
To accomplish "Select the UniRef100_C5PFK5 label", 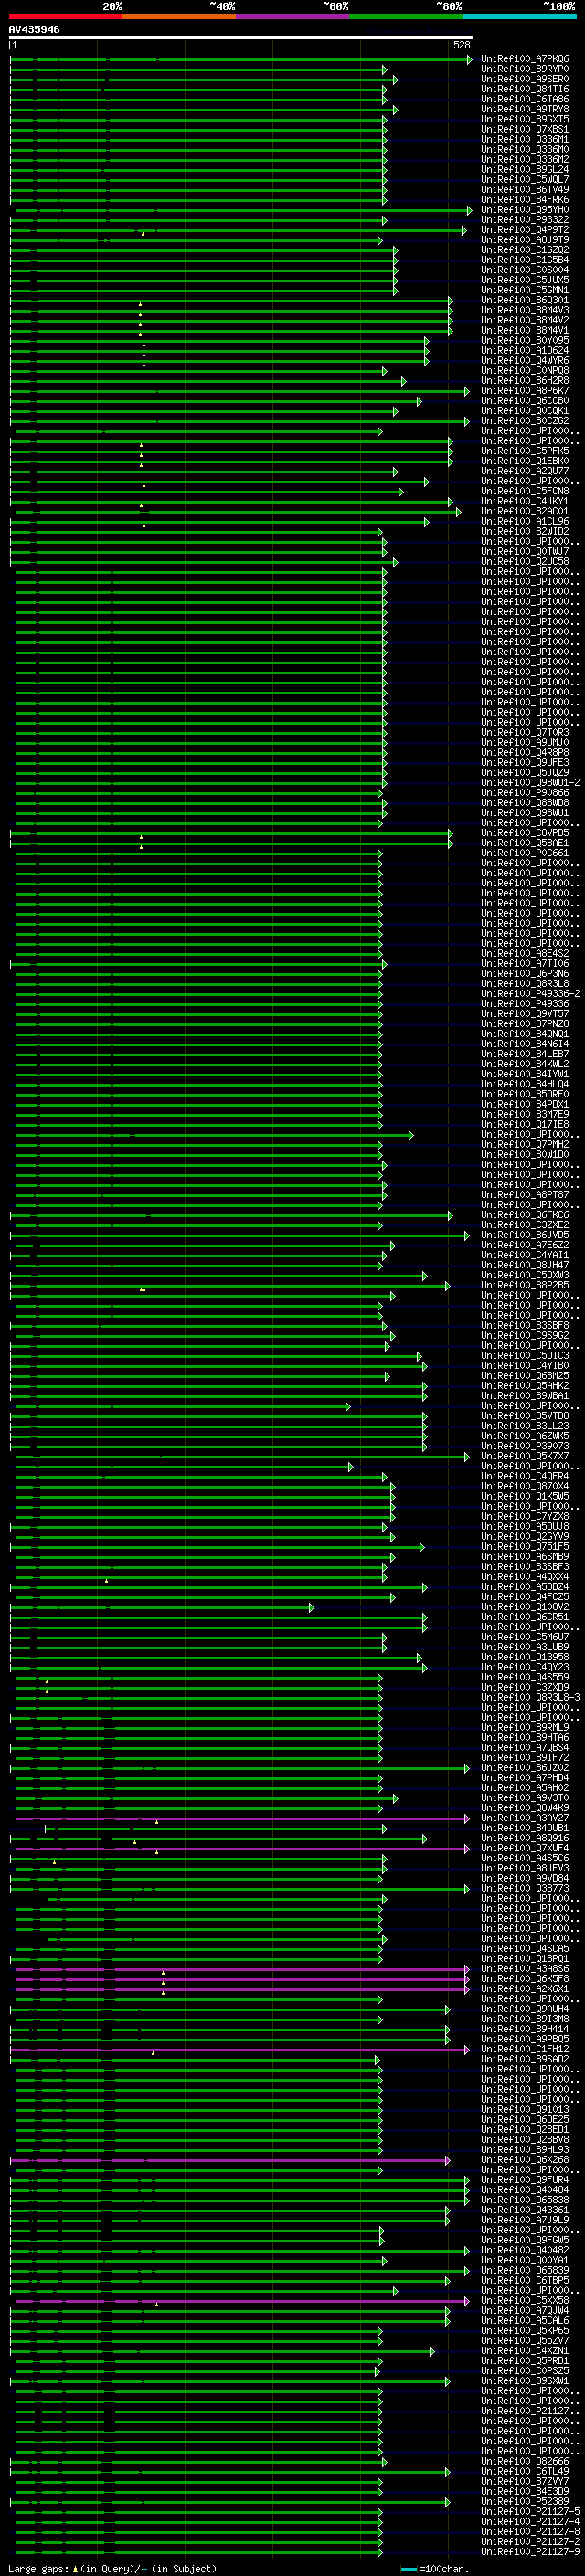I will (x=525, y=451).
